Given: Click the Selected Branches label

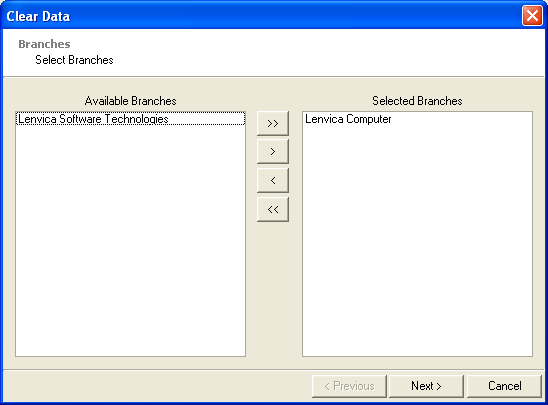Looking at the screenshot, I should (x=417, y=101).
